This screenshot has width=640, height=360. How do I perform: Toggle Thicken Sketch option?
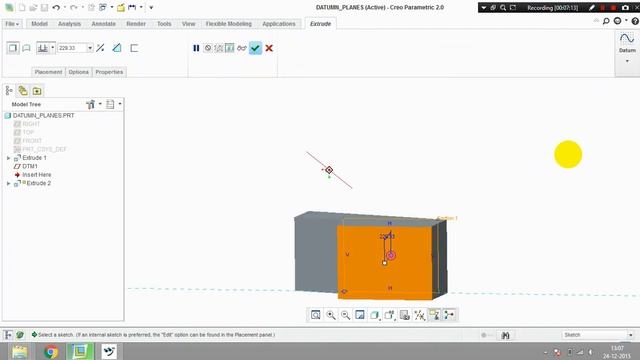click(x=134, y=48)
